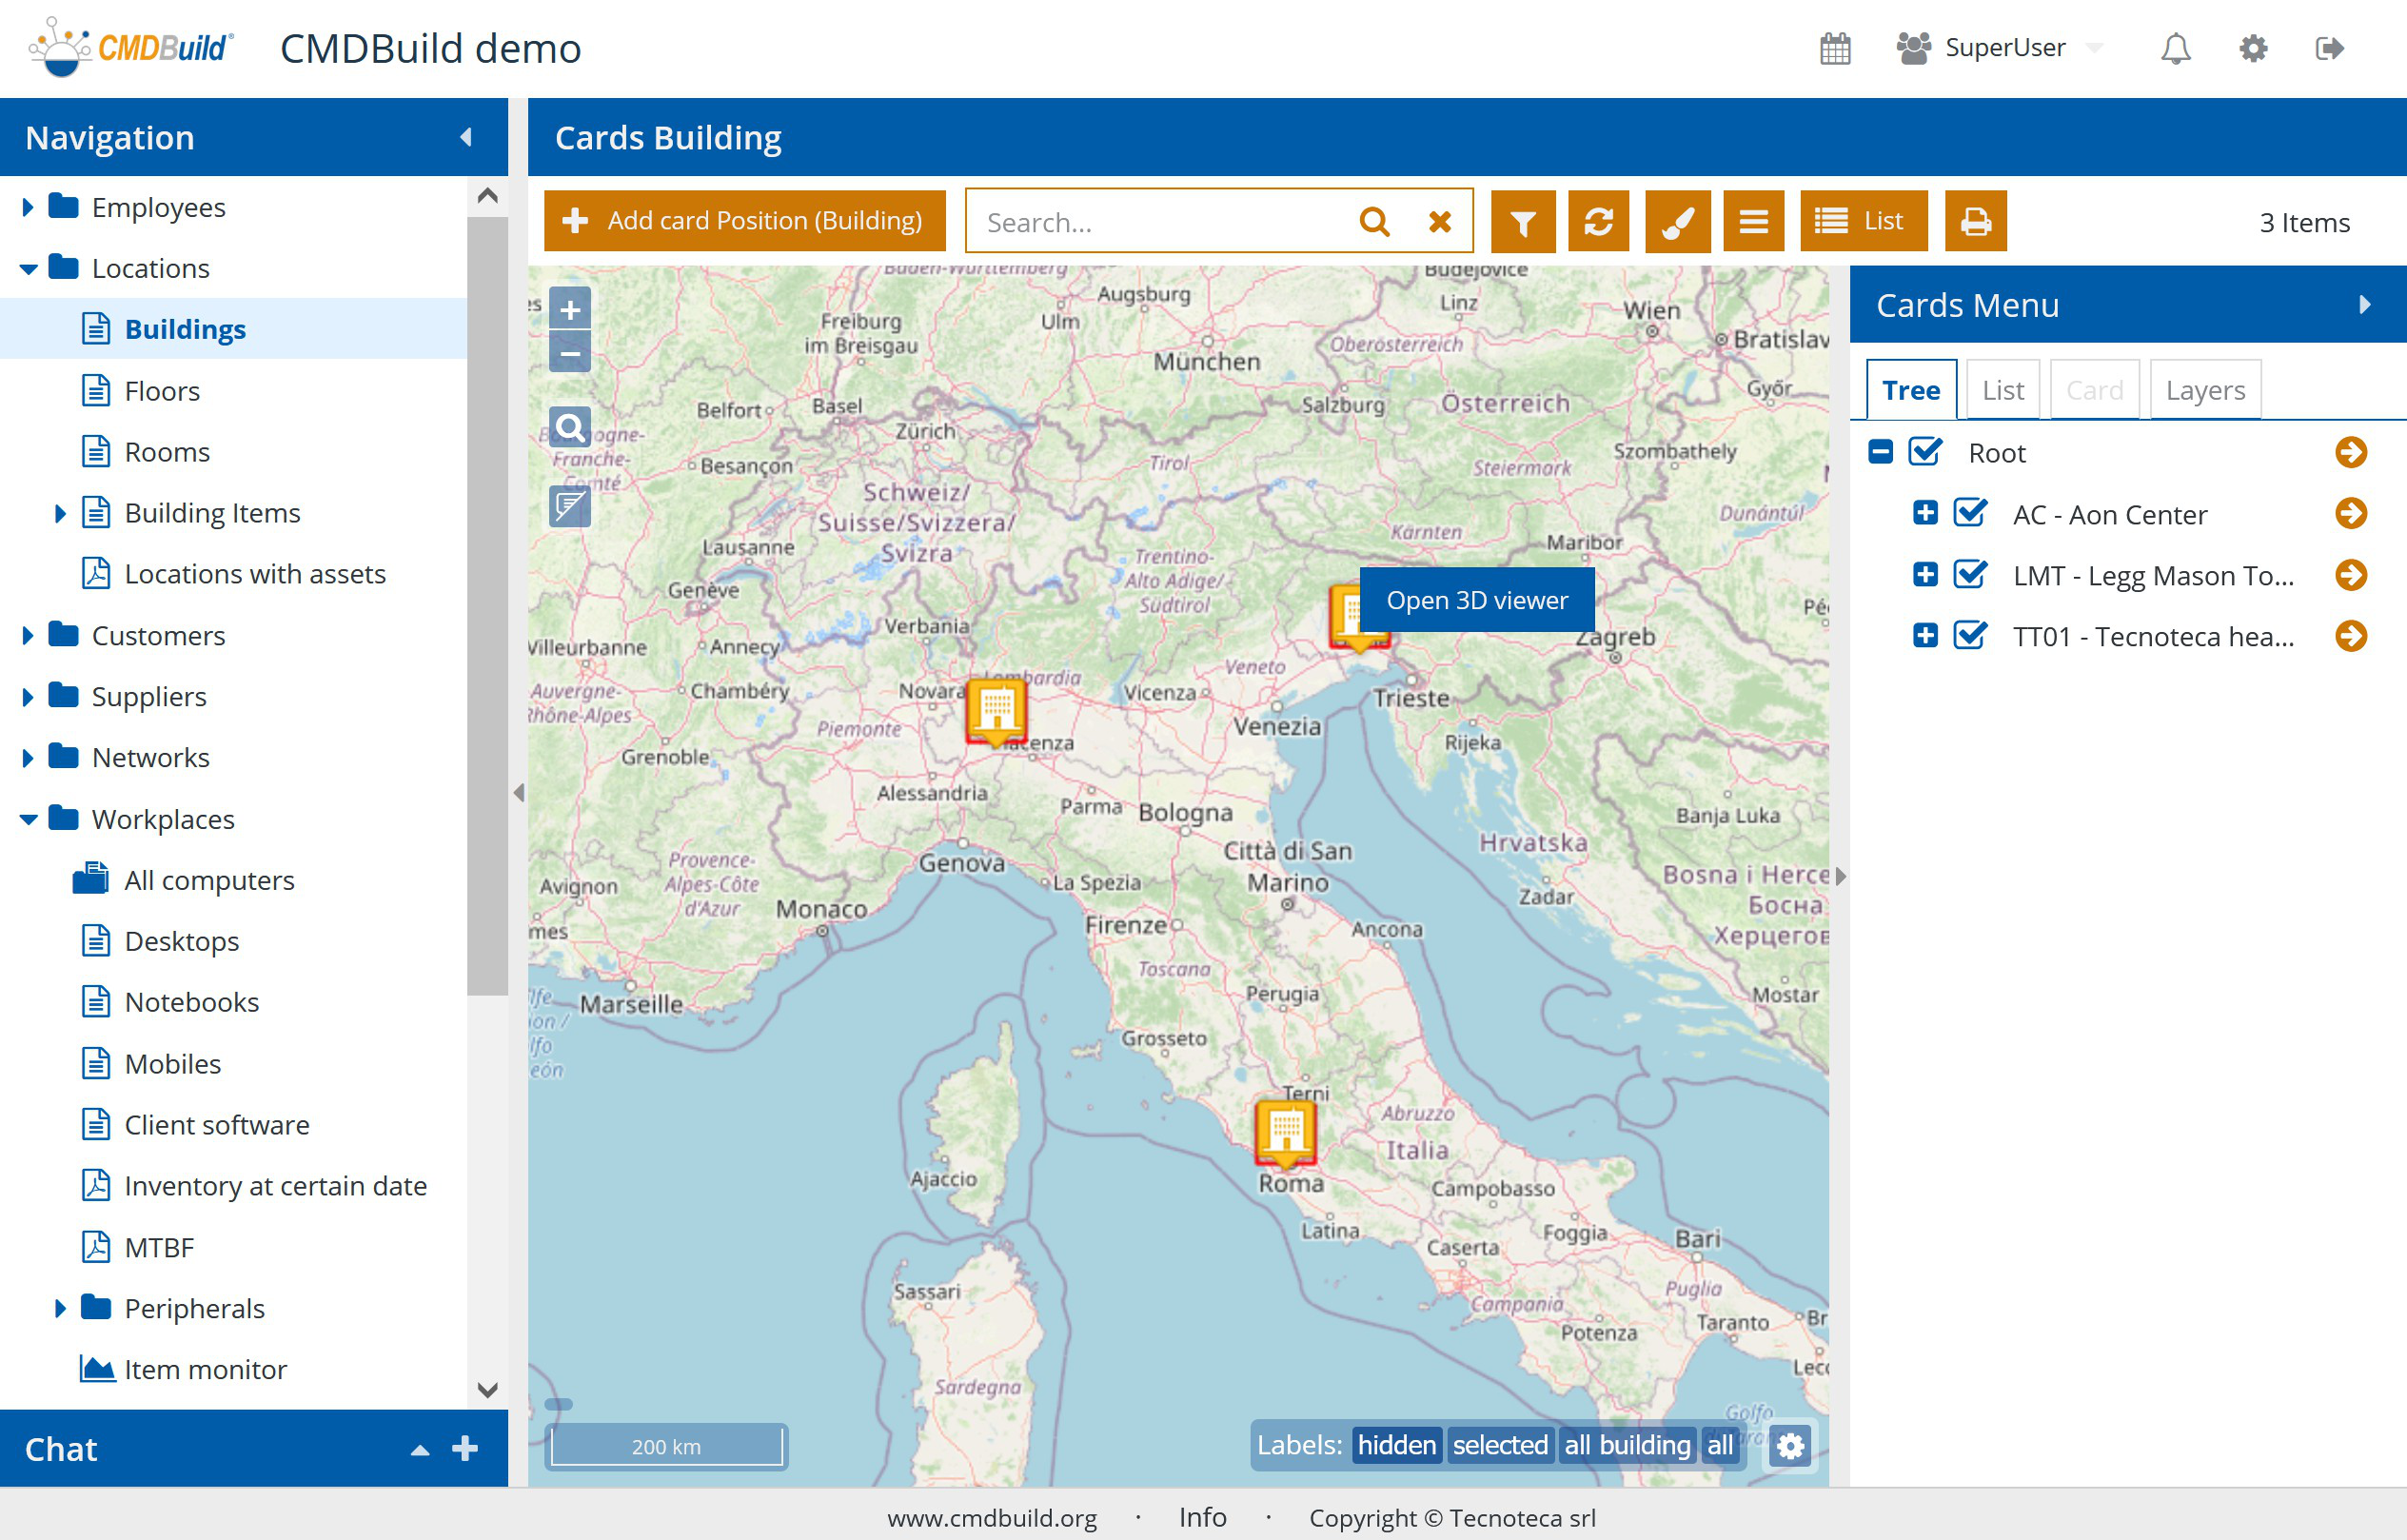
Task: Click into the Search input field
Action: [x=1160, y=222]
